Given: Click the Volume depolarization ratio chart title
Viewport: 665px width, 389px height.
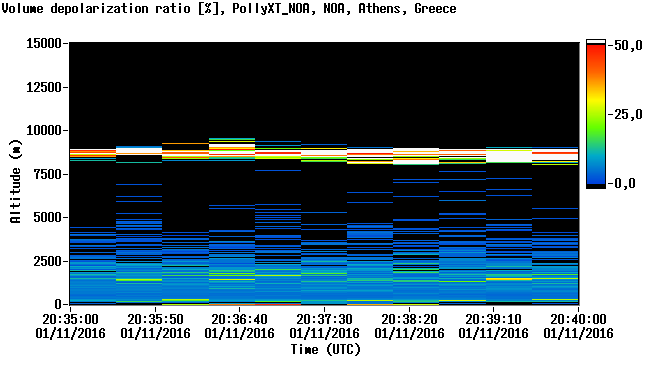Looking at the screenshot, I should tap(229, 8).
